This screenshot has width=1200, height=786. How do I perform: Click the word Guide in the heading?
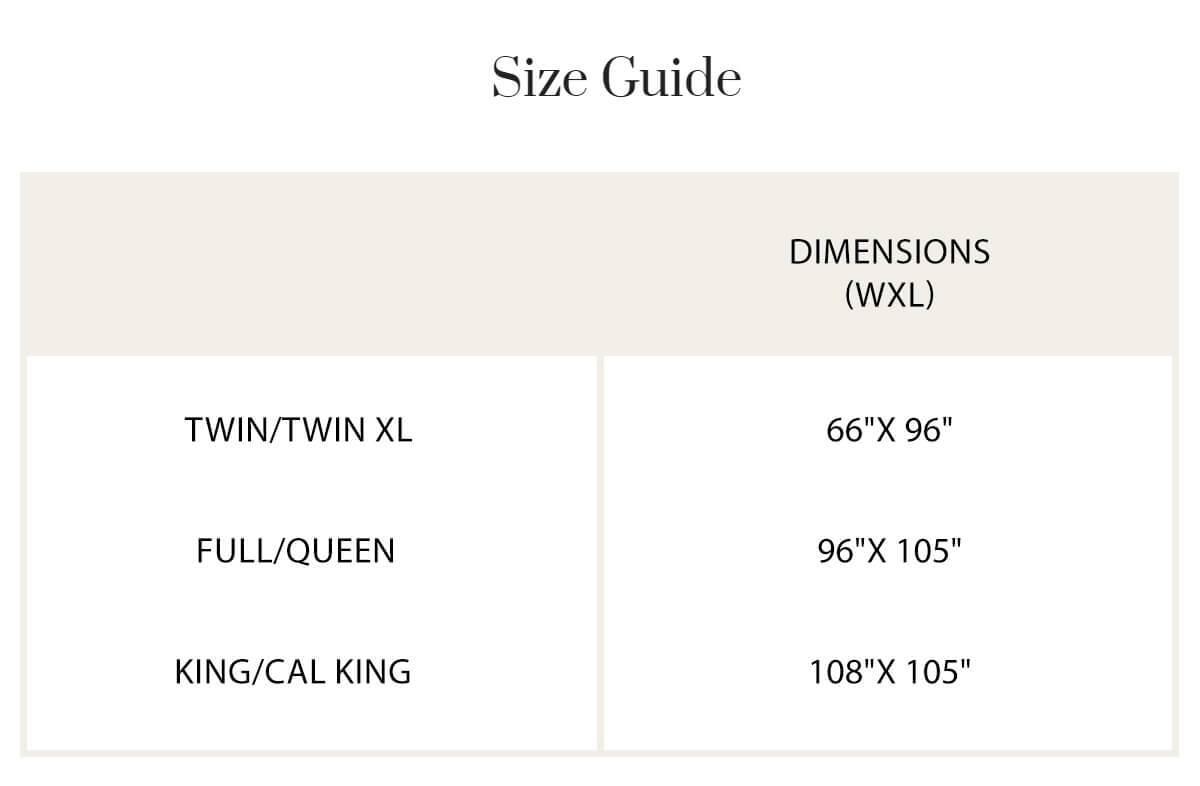[x=671, y=78]
